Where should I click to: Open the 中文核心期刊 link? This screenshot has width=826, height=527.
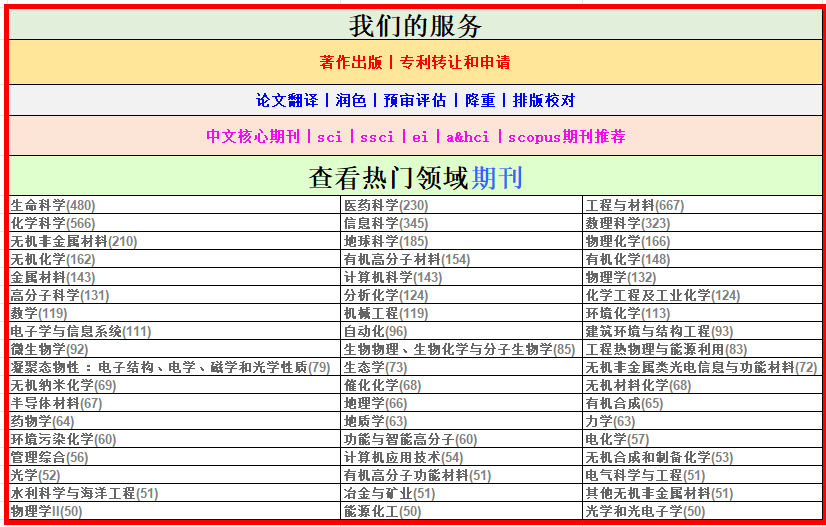[x=253, y=136]
